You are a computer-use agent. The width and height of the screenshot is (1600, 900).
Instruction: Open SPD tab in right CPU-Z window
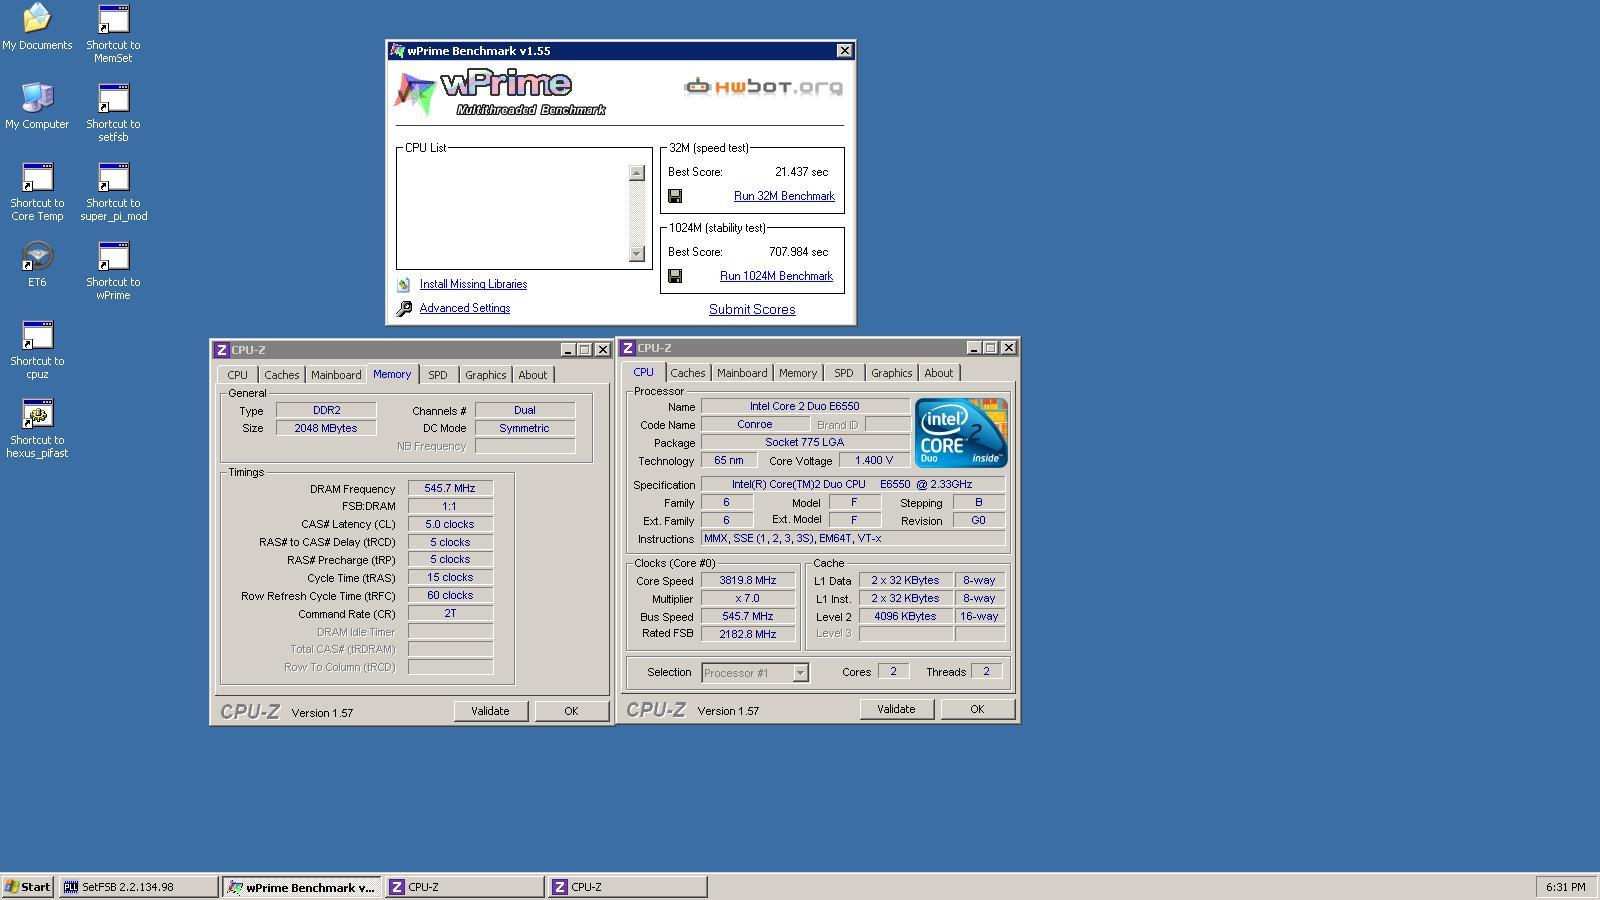click(844, 373)
